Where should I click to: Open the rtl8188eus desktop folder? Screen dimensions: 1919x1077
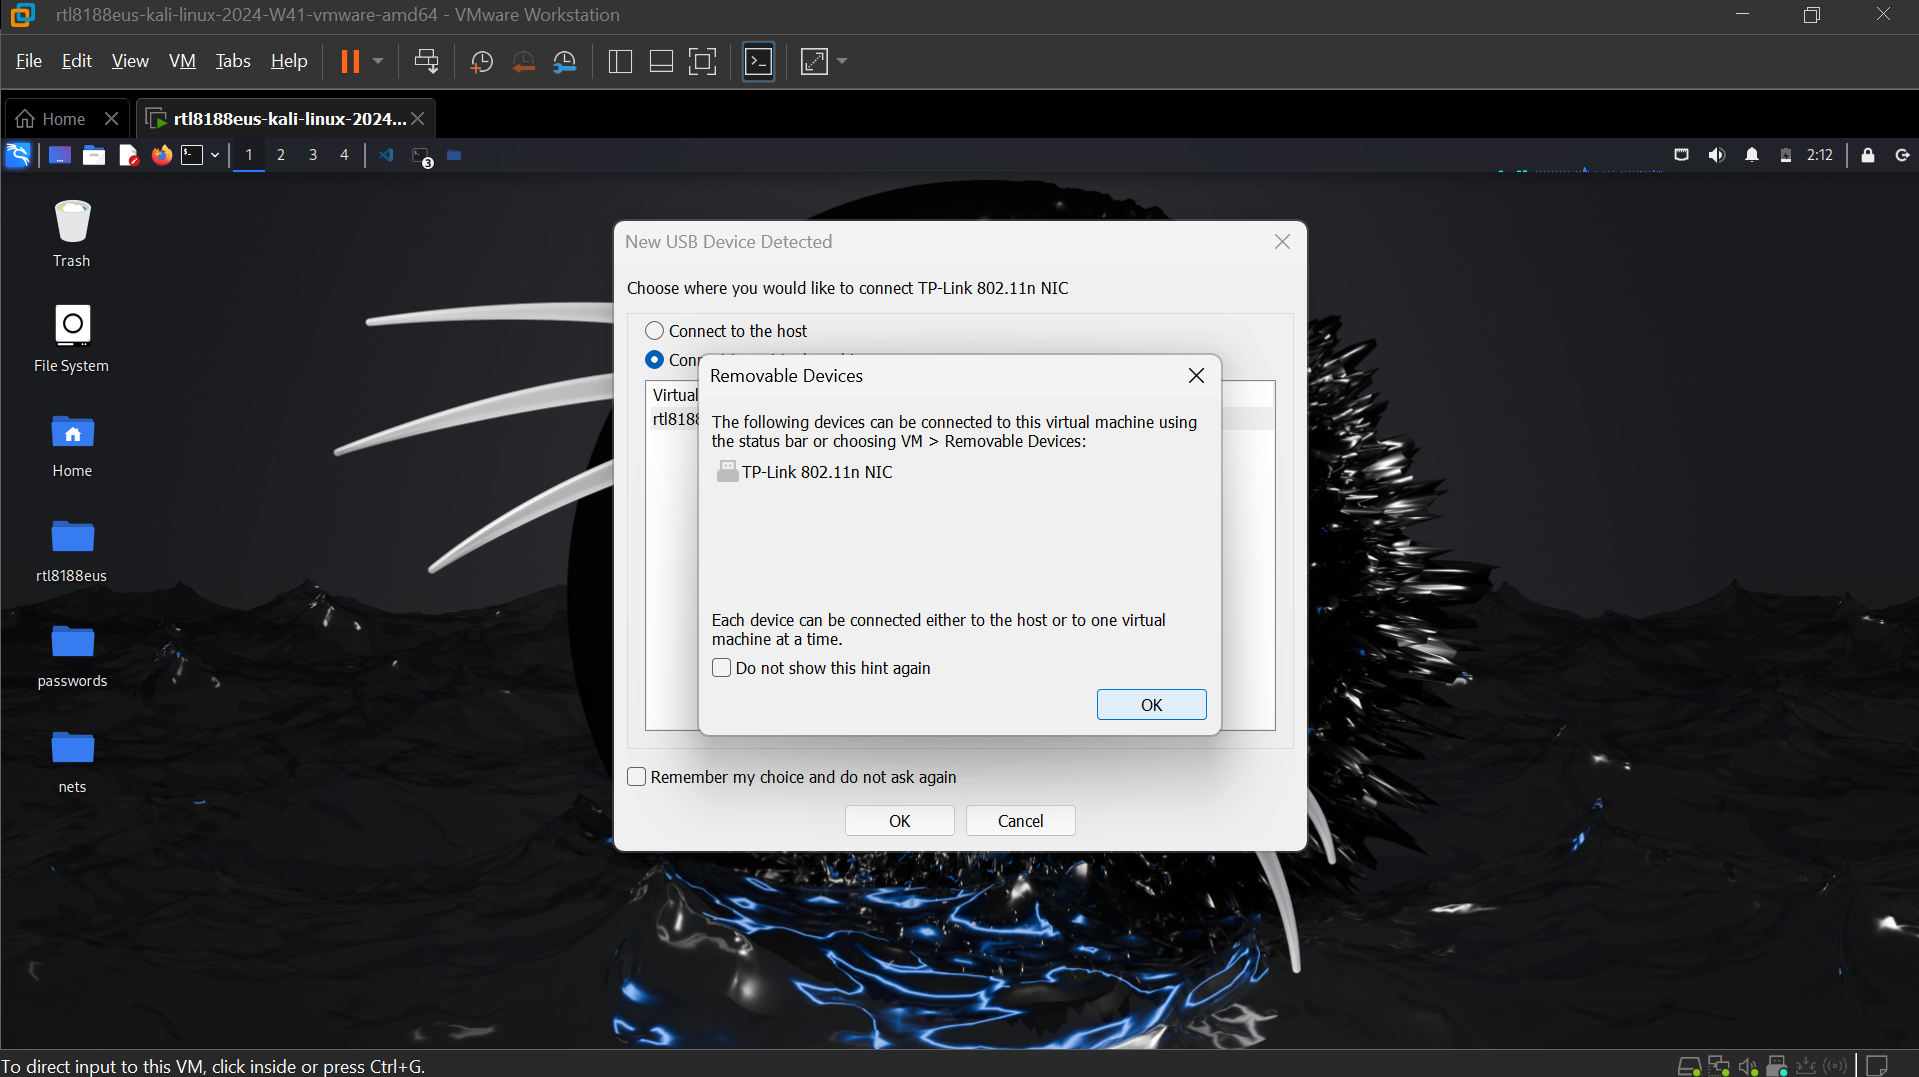[x=72, y=550]
